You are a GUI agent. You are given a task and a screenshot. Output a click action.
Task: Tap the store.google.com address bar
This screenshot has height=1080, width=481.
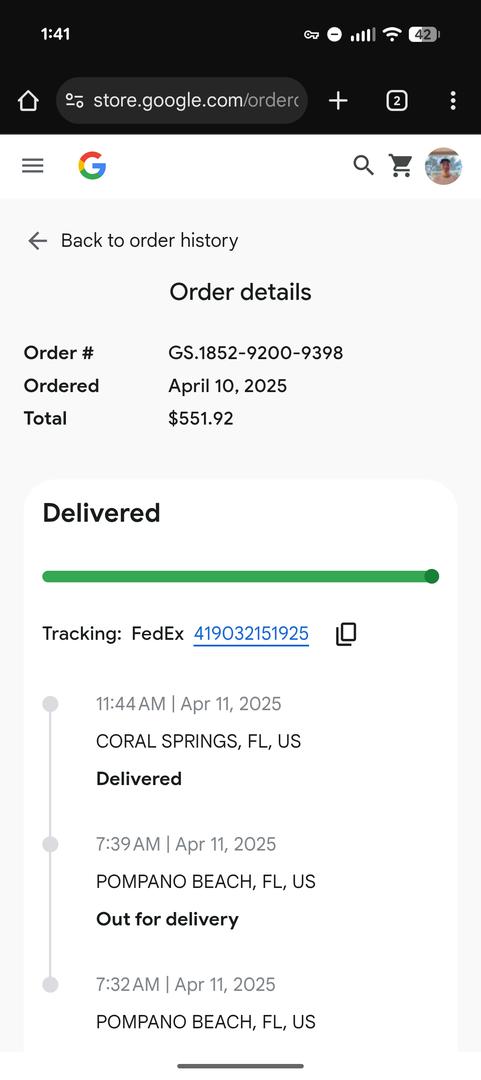[182, 101]
